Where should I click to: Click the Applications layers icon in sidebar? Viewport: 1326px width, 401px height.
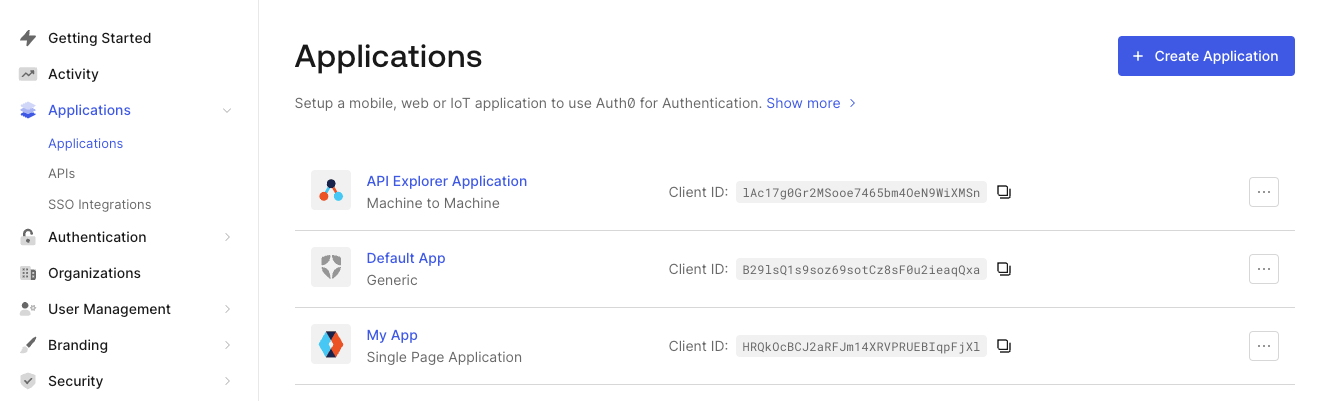tap(28, 110)
